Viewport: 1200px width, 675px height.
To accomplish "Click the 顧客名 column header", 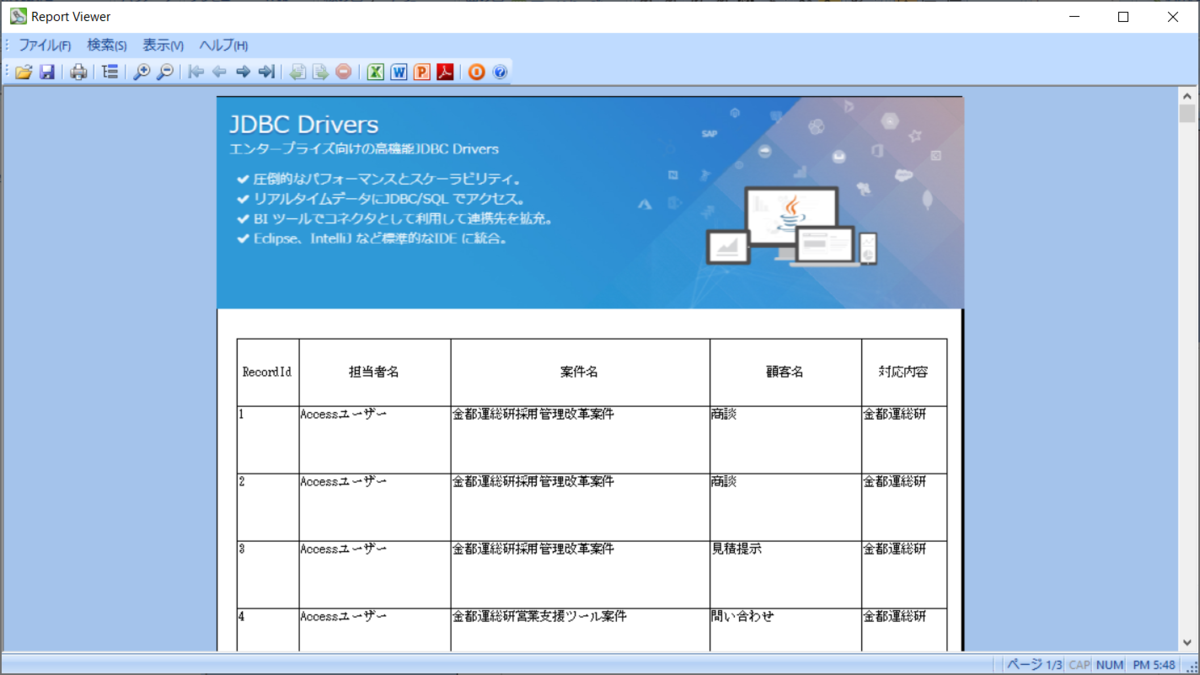I will [x=785, y=372].
